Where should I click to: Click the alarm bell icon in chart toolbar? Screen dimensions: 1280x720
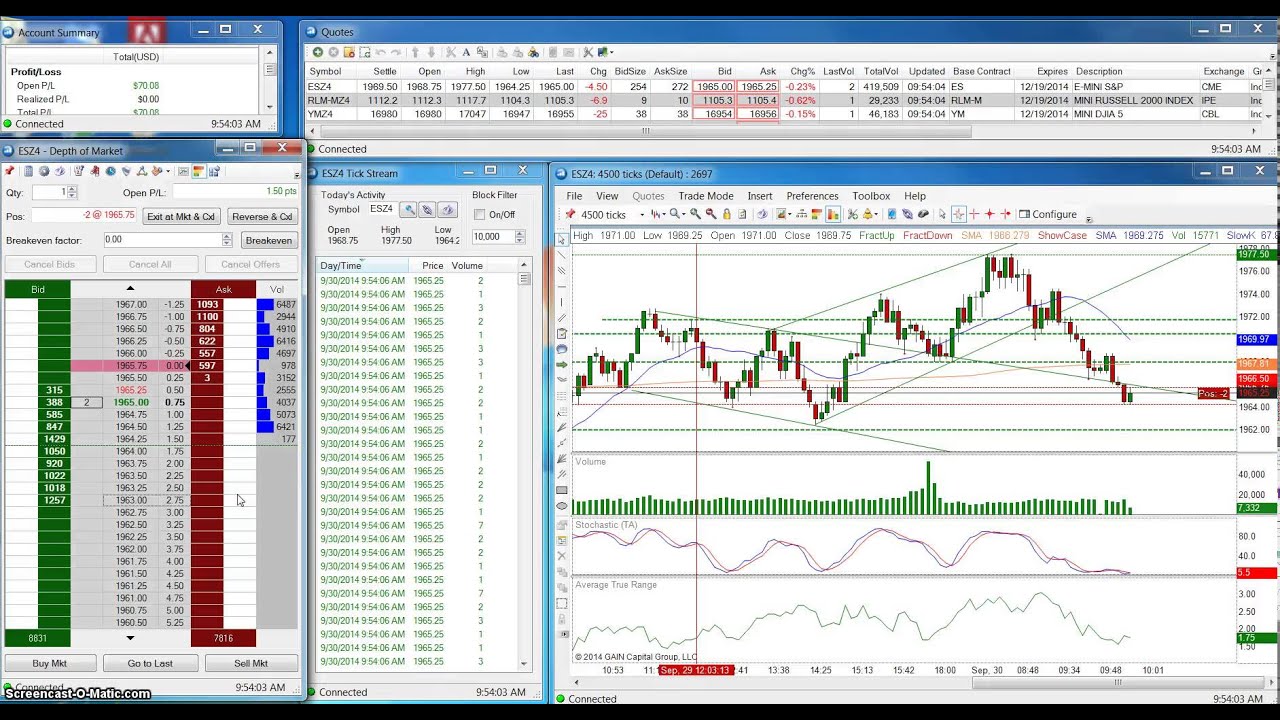point(867,214)
